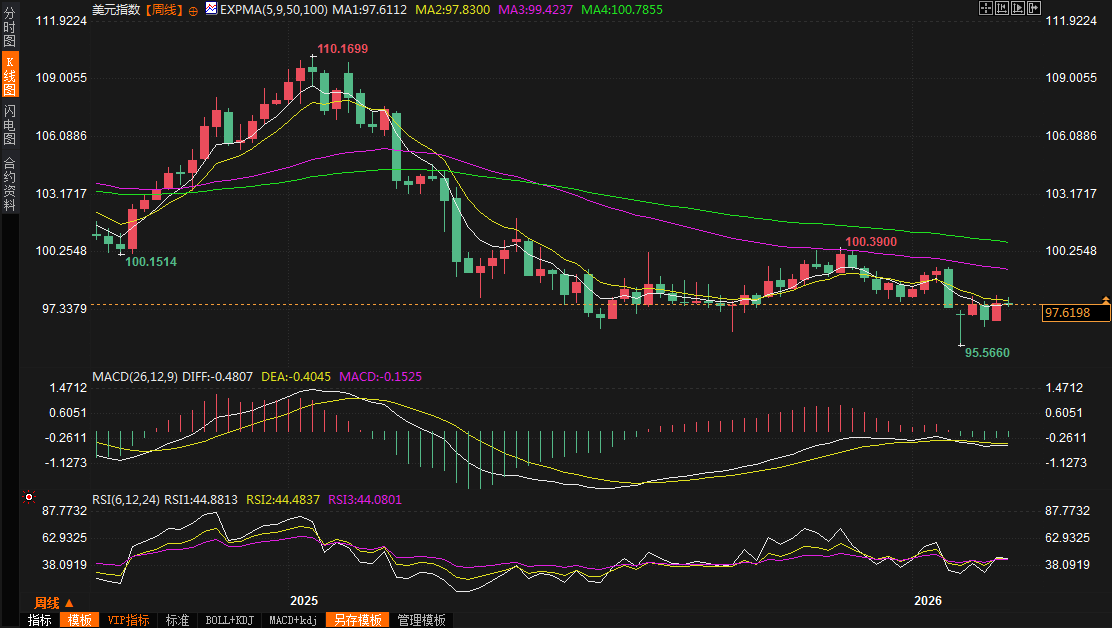Click the chart playback icon with arrow

pos(1018,8)
